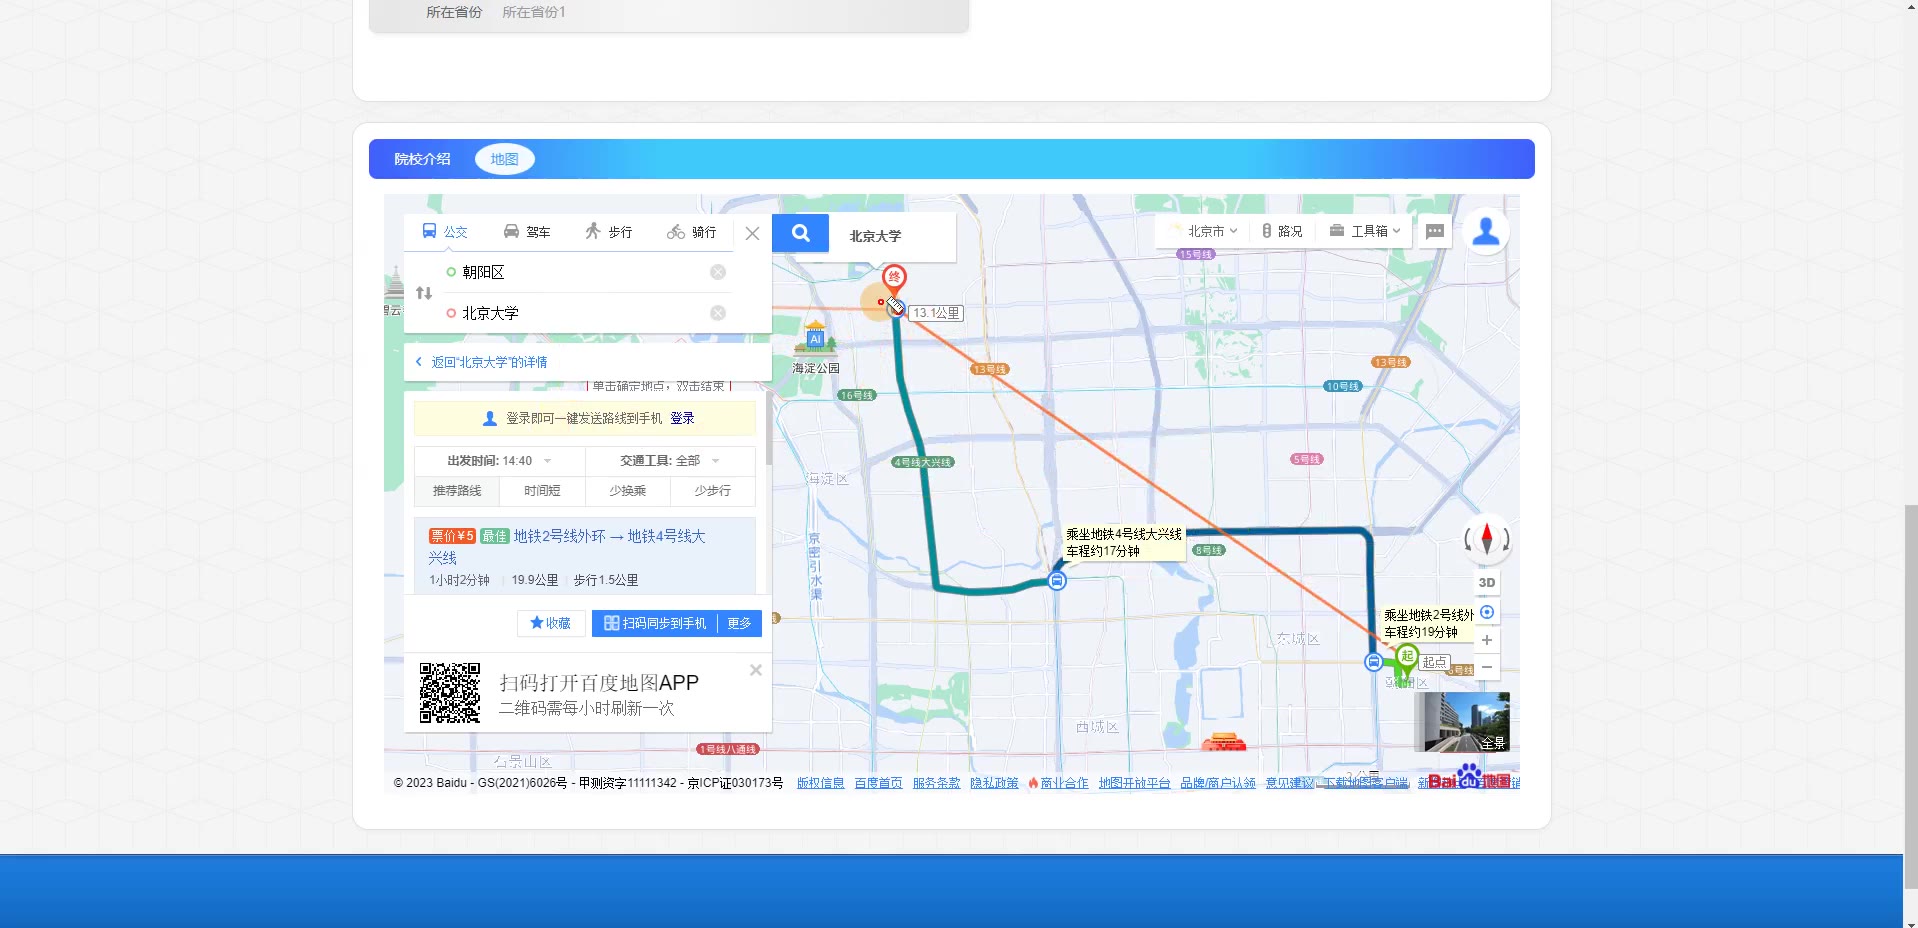Click the 13.1公里 distance label
This screenshot has width=1918, height=928.
click(936, 313)
